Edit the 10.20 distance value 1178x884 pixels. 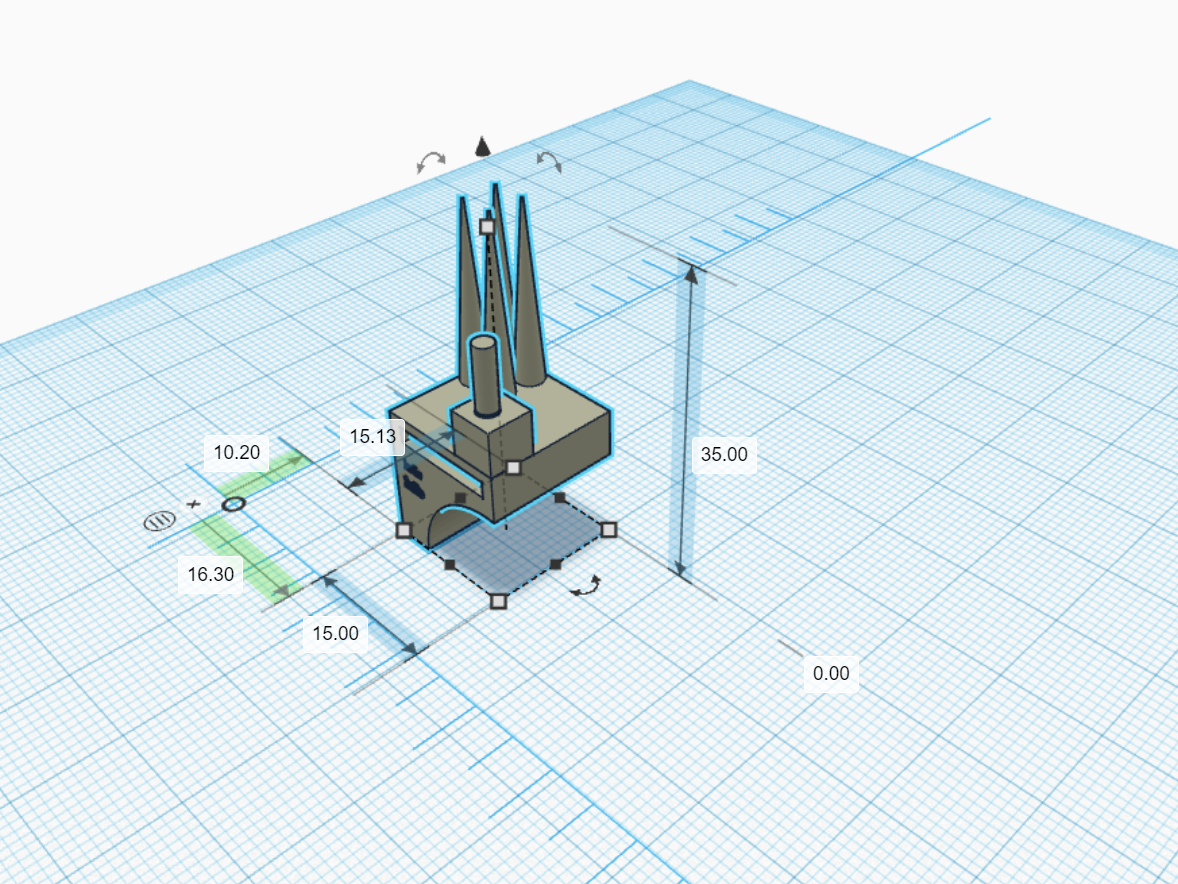[x=237, y=453]
